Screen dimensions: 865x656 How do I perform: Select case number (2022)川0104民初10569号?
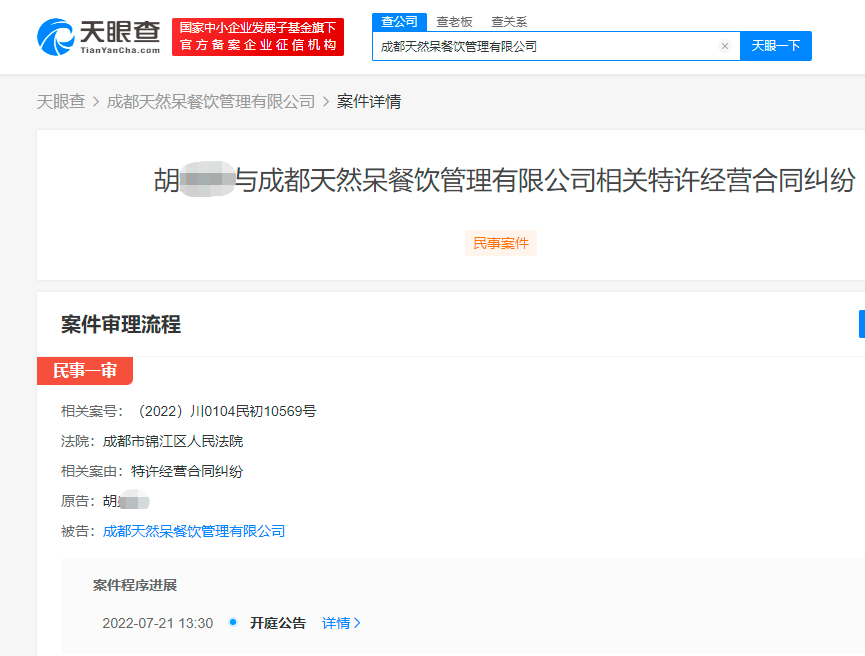pyautogui.click(x=225, y=411)
